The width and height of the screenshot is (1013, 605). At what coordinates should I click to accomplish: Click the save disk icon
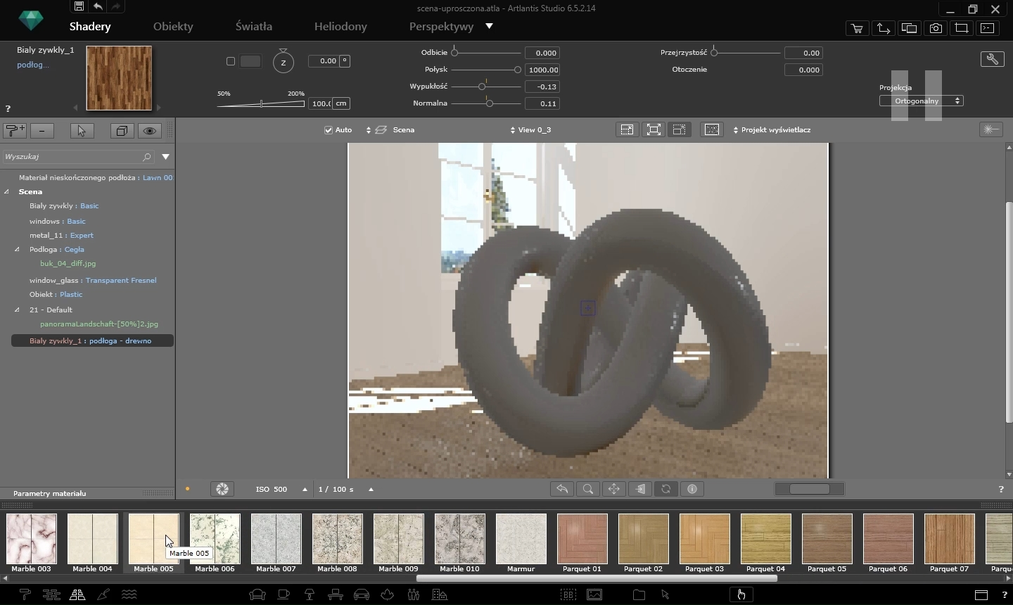click(x=78, y=7)
